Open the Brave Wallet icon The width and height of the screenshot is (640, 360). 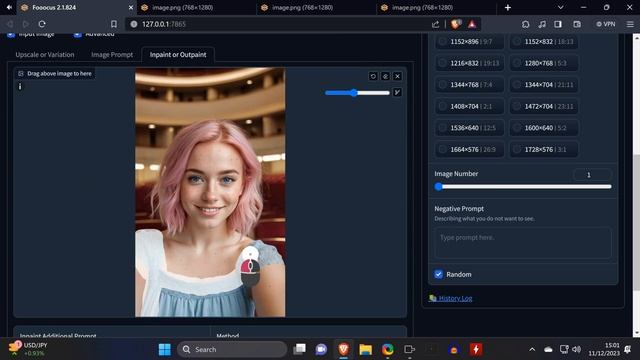click(x=577, y=24)
